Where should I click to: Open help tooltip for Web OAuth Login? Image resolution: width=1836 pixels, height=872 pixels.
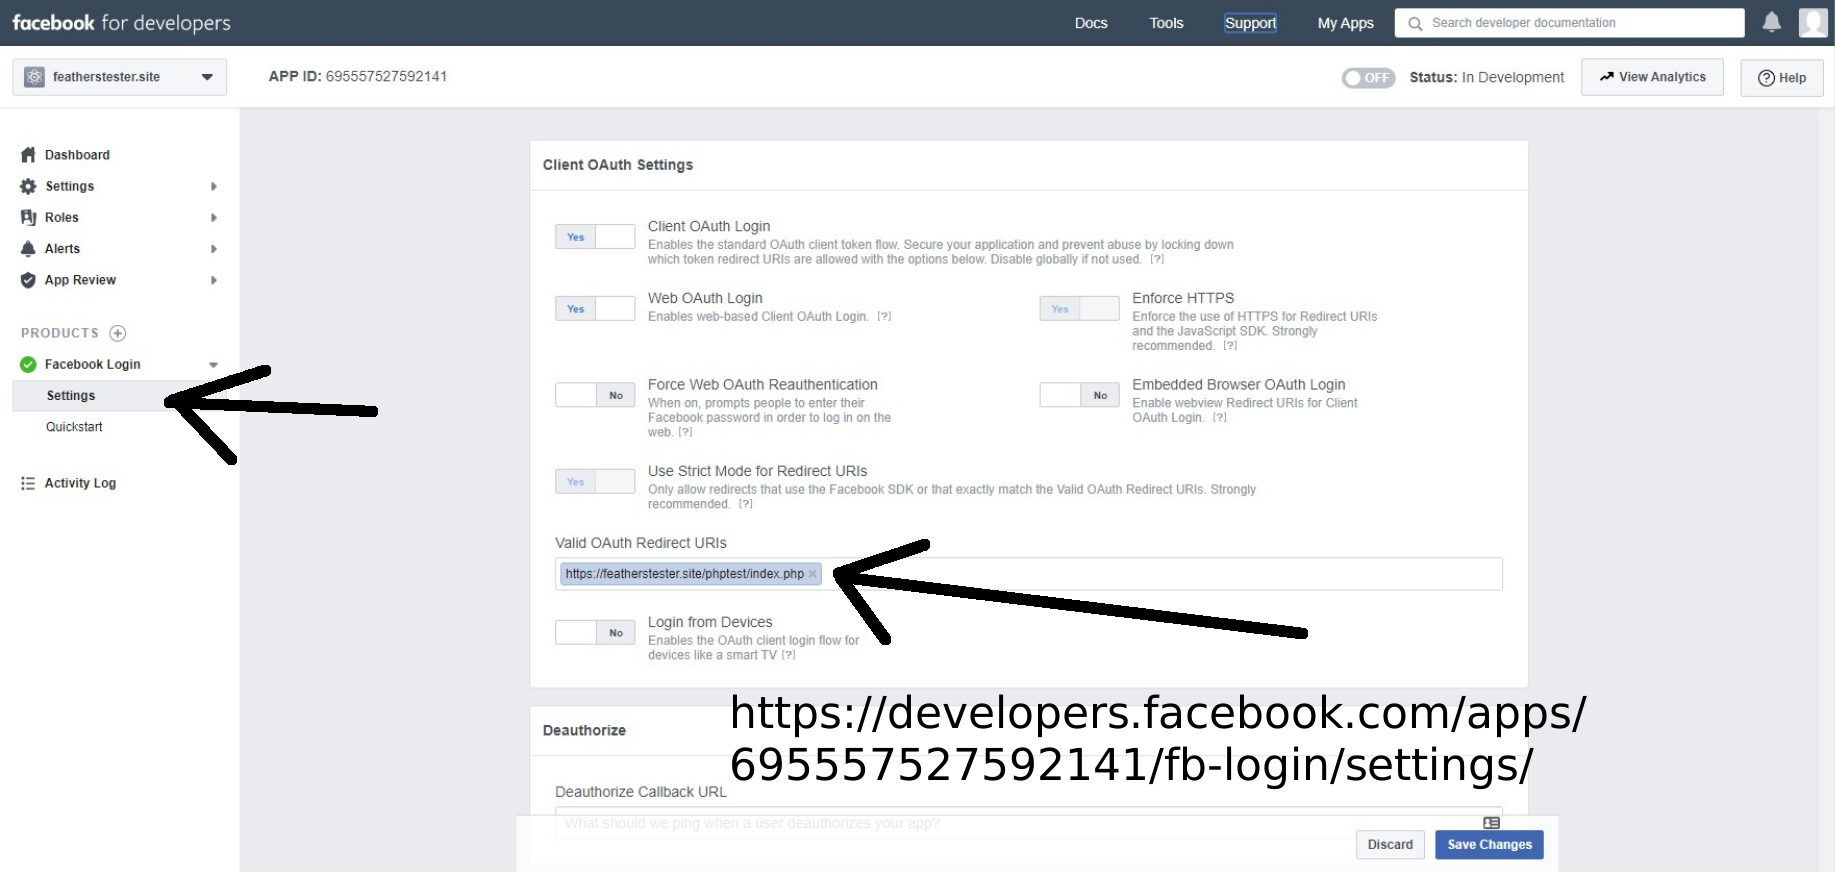(x=884, y=316)
